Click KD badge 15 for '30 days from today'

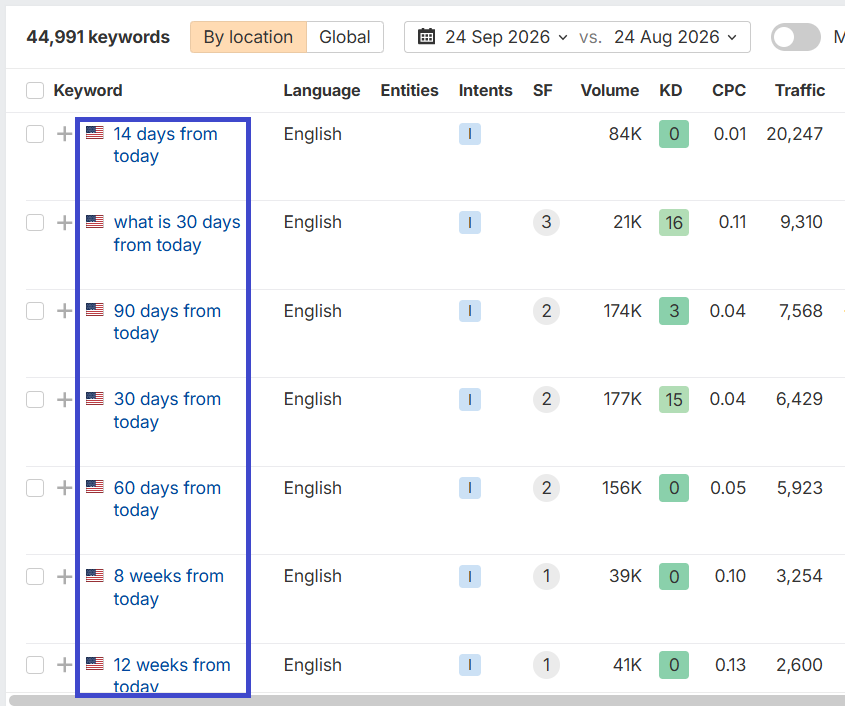tap(674, 399)
